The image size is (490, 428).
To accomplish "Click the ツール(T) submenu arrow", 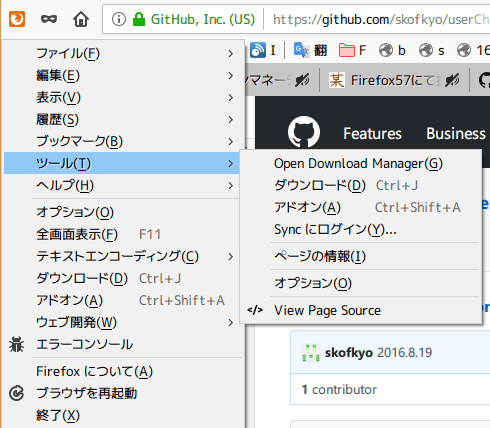I will click(x=231, y=163).
